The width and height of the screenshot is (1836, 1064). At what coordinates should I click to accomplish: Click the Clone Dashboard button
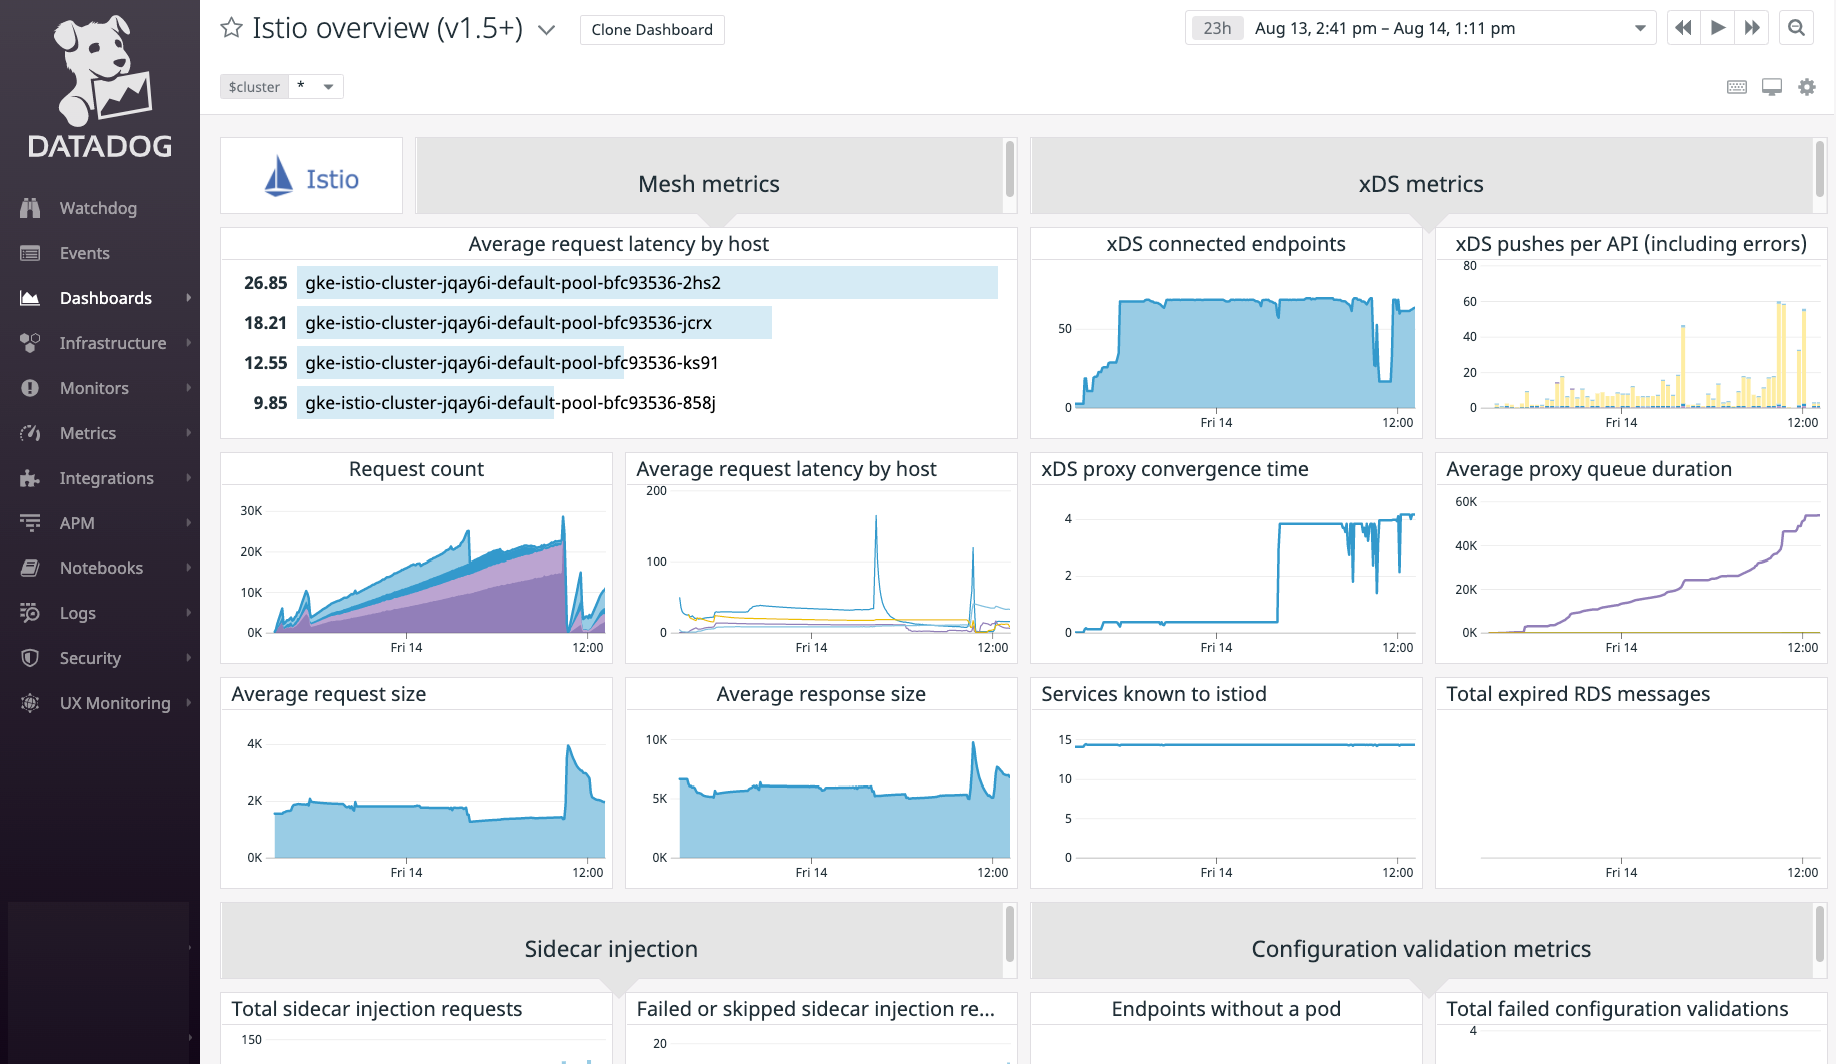tap(651, 29)
